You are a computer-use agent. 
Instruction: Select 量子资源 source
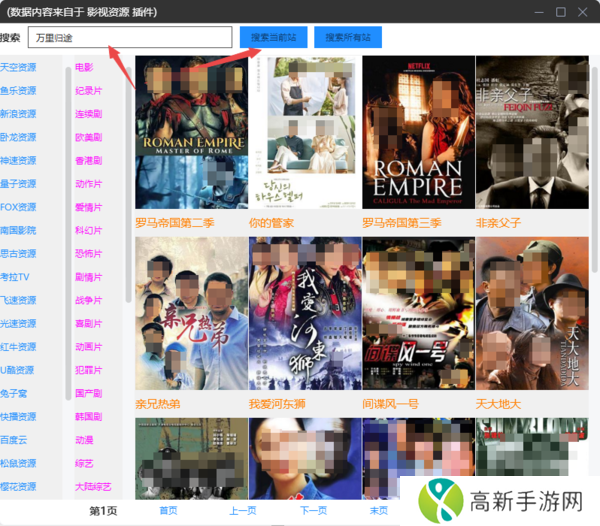pos(18,184)
